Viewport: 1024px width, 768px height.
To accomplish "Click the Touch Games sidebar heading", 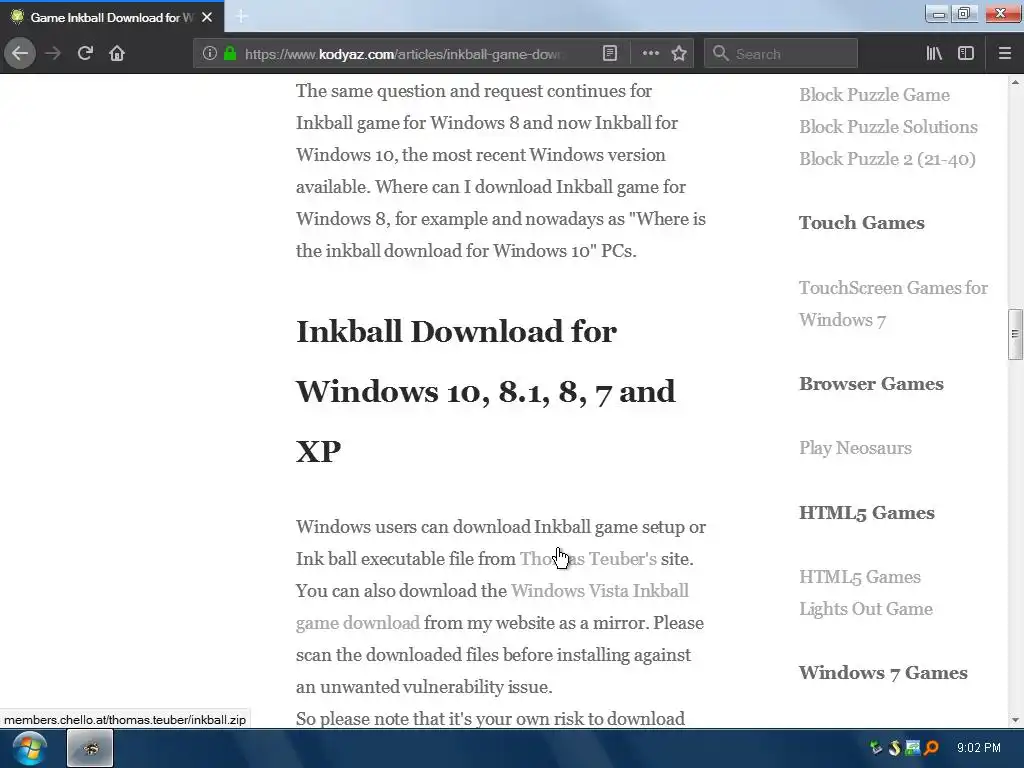I will (861, 223).
